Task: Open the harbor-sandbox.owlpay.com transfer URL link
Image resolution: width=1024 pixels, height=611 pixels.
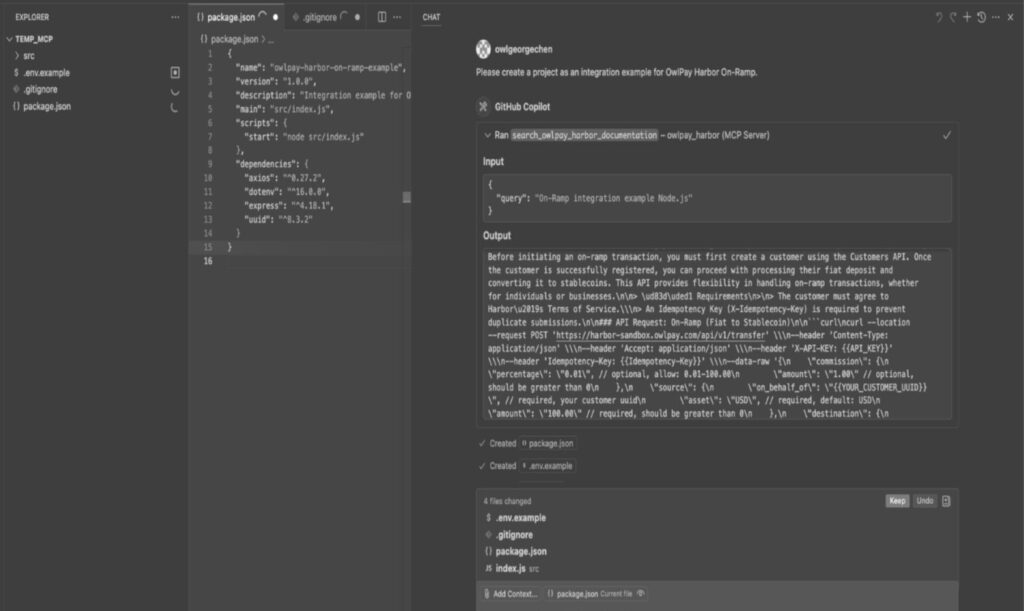Action: 661,335
